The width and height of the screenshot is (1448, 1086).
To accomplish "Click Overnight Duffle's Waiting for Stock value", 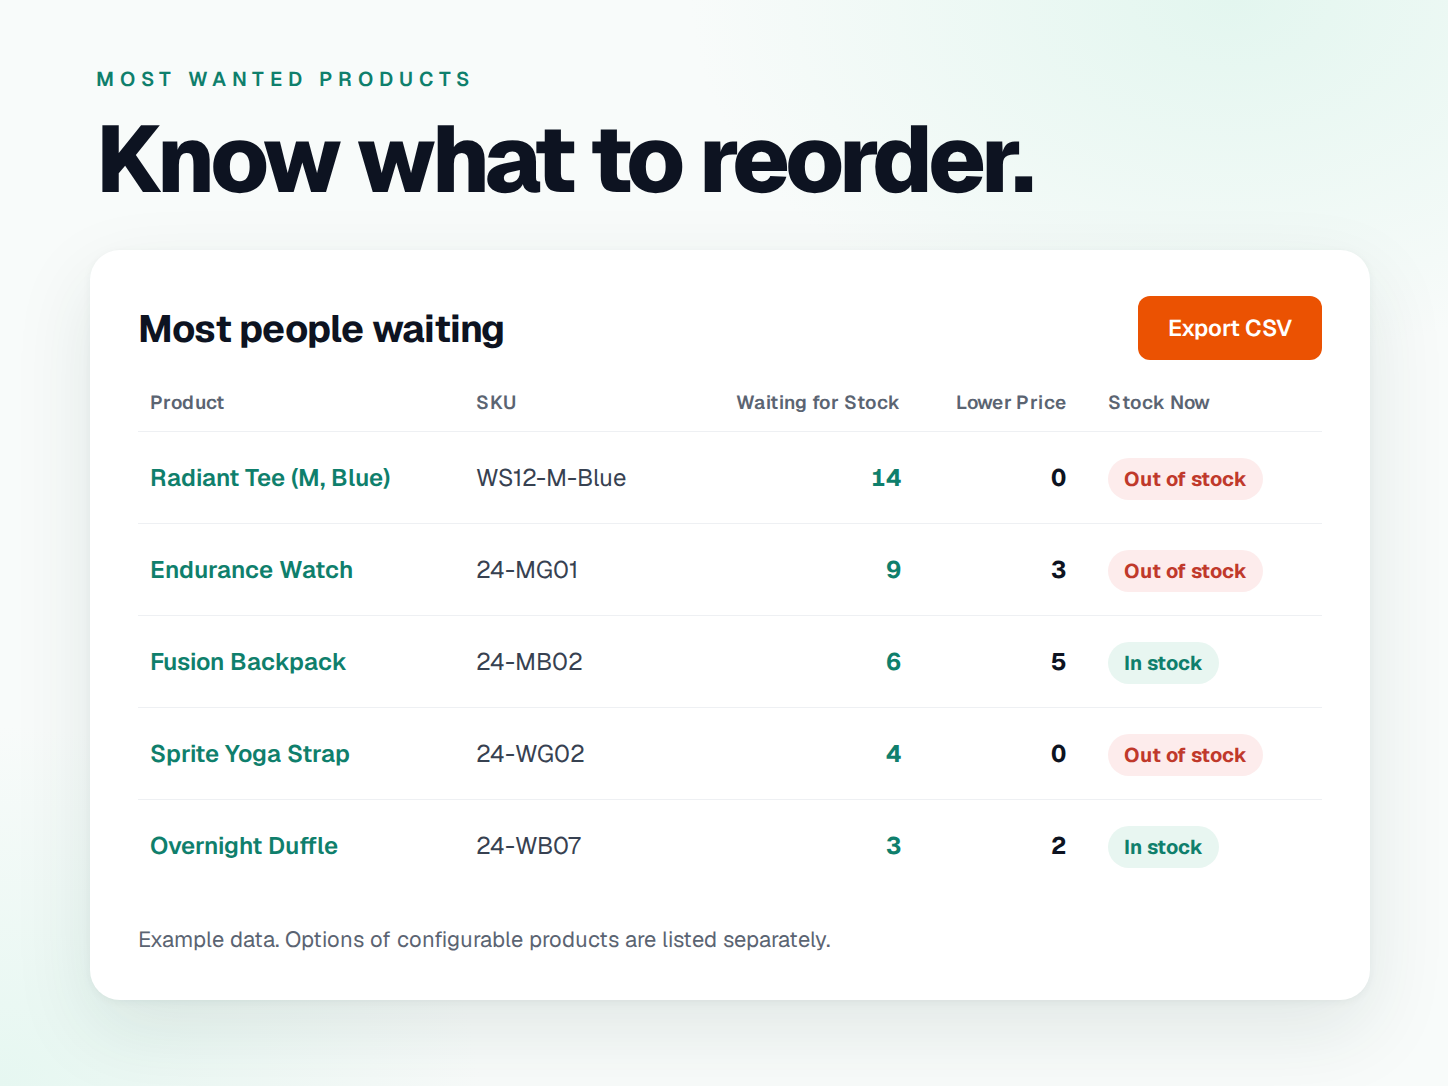I will point(893,846).
